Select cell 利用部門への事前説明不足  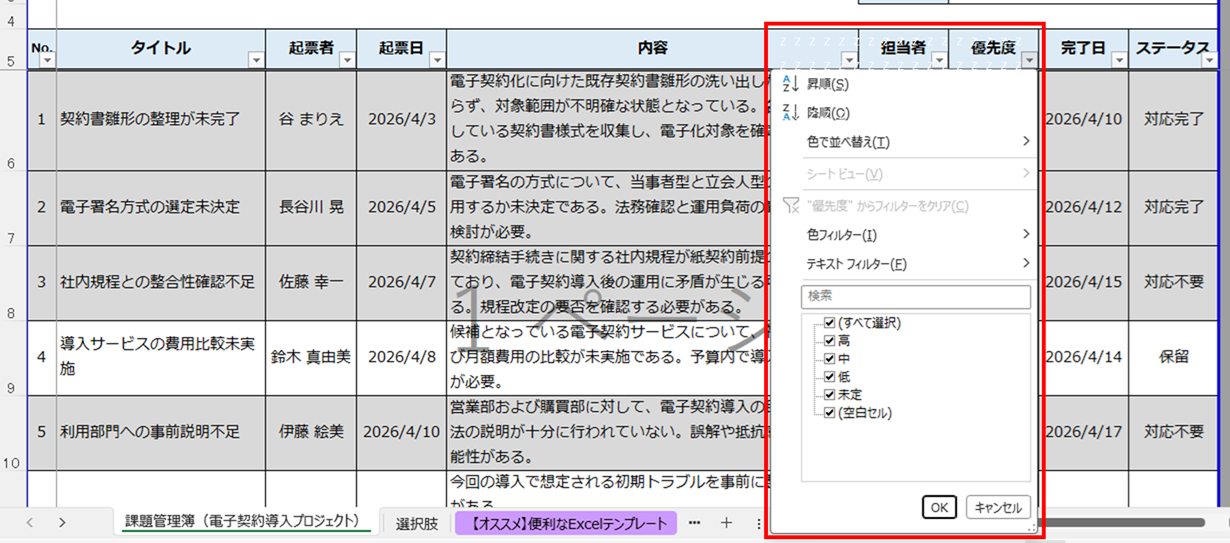tap(160, 432)
